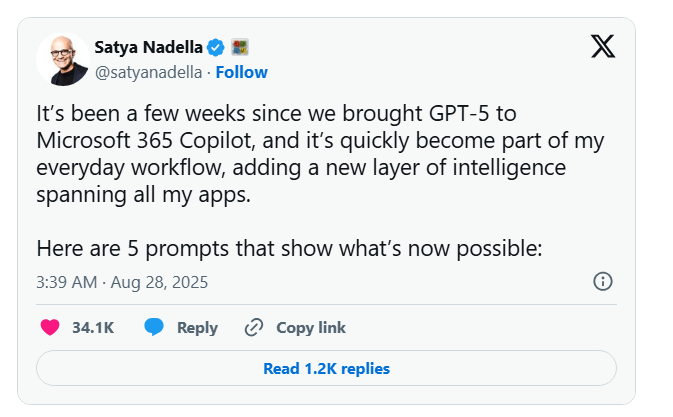Open the Read 1.2K replies button

click(x=326, y=368)
